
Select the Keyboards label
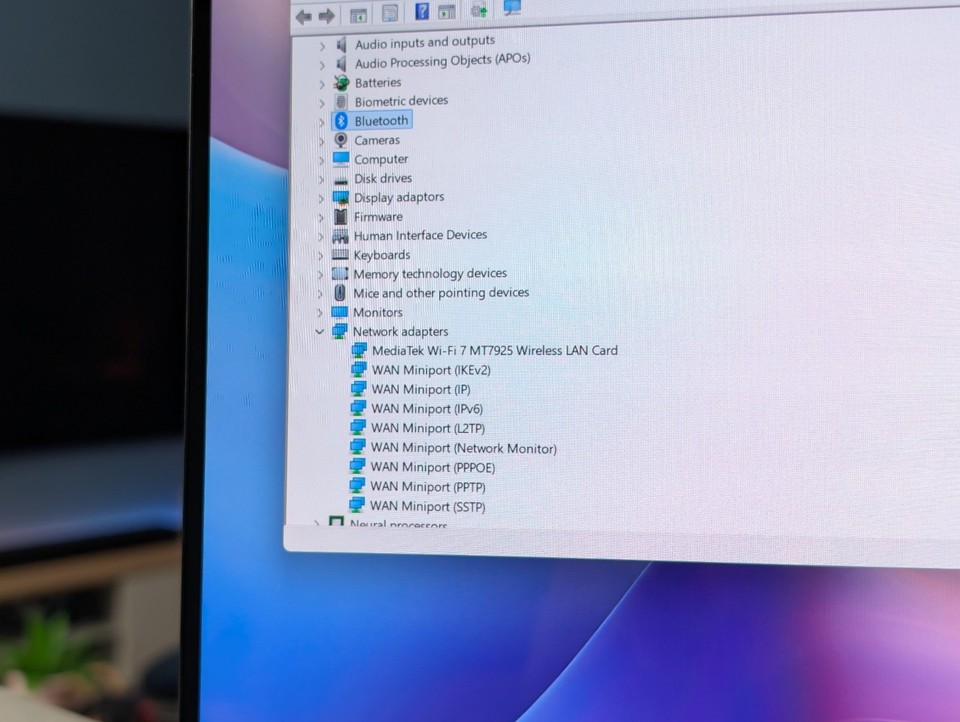(x=381, y=255)
